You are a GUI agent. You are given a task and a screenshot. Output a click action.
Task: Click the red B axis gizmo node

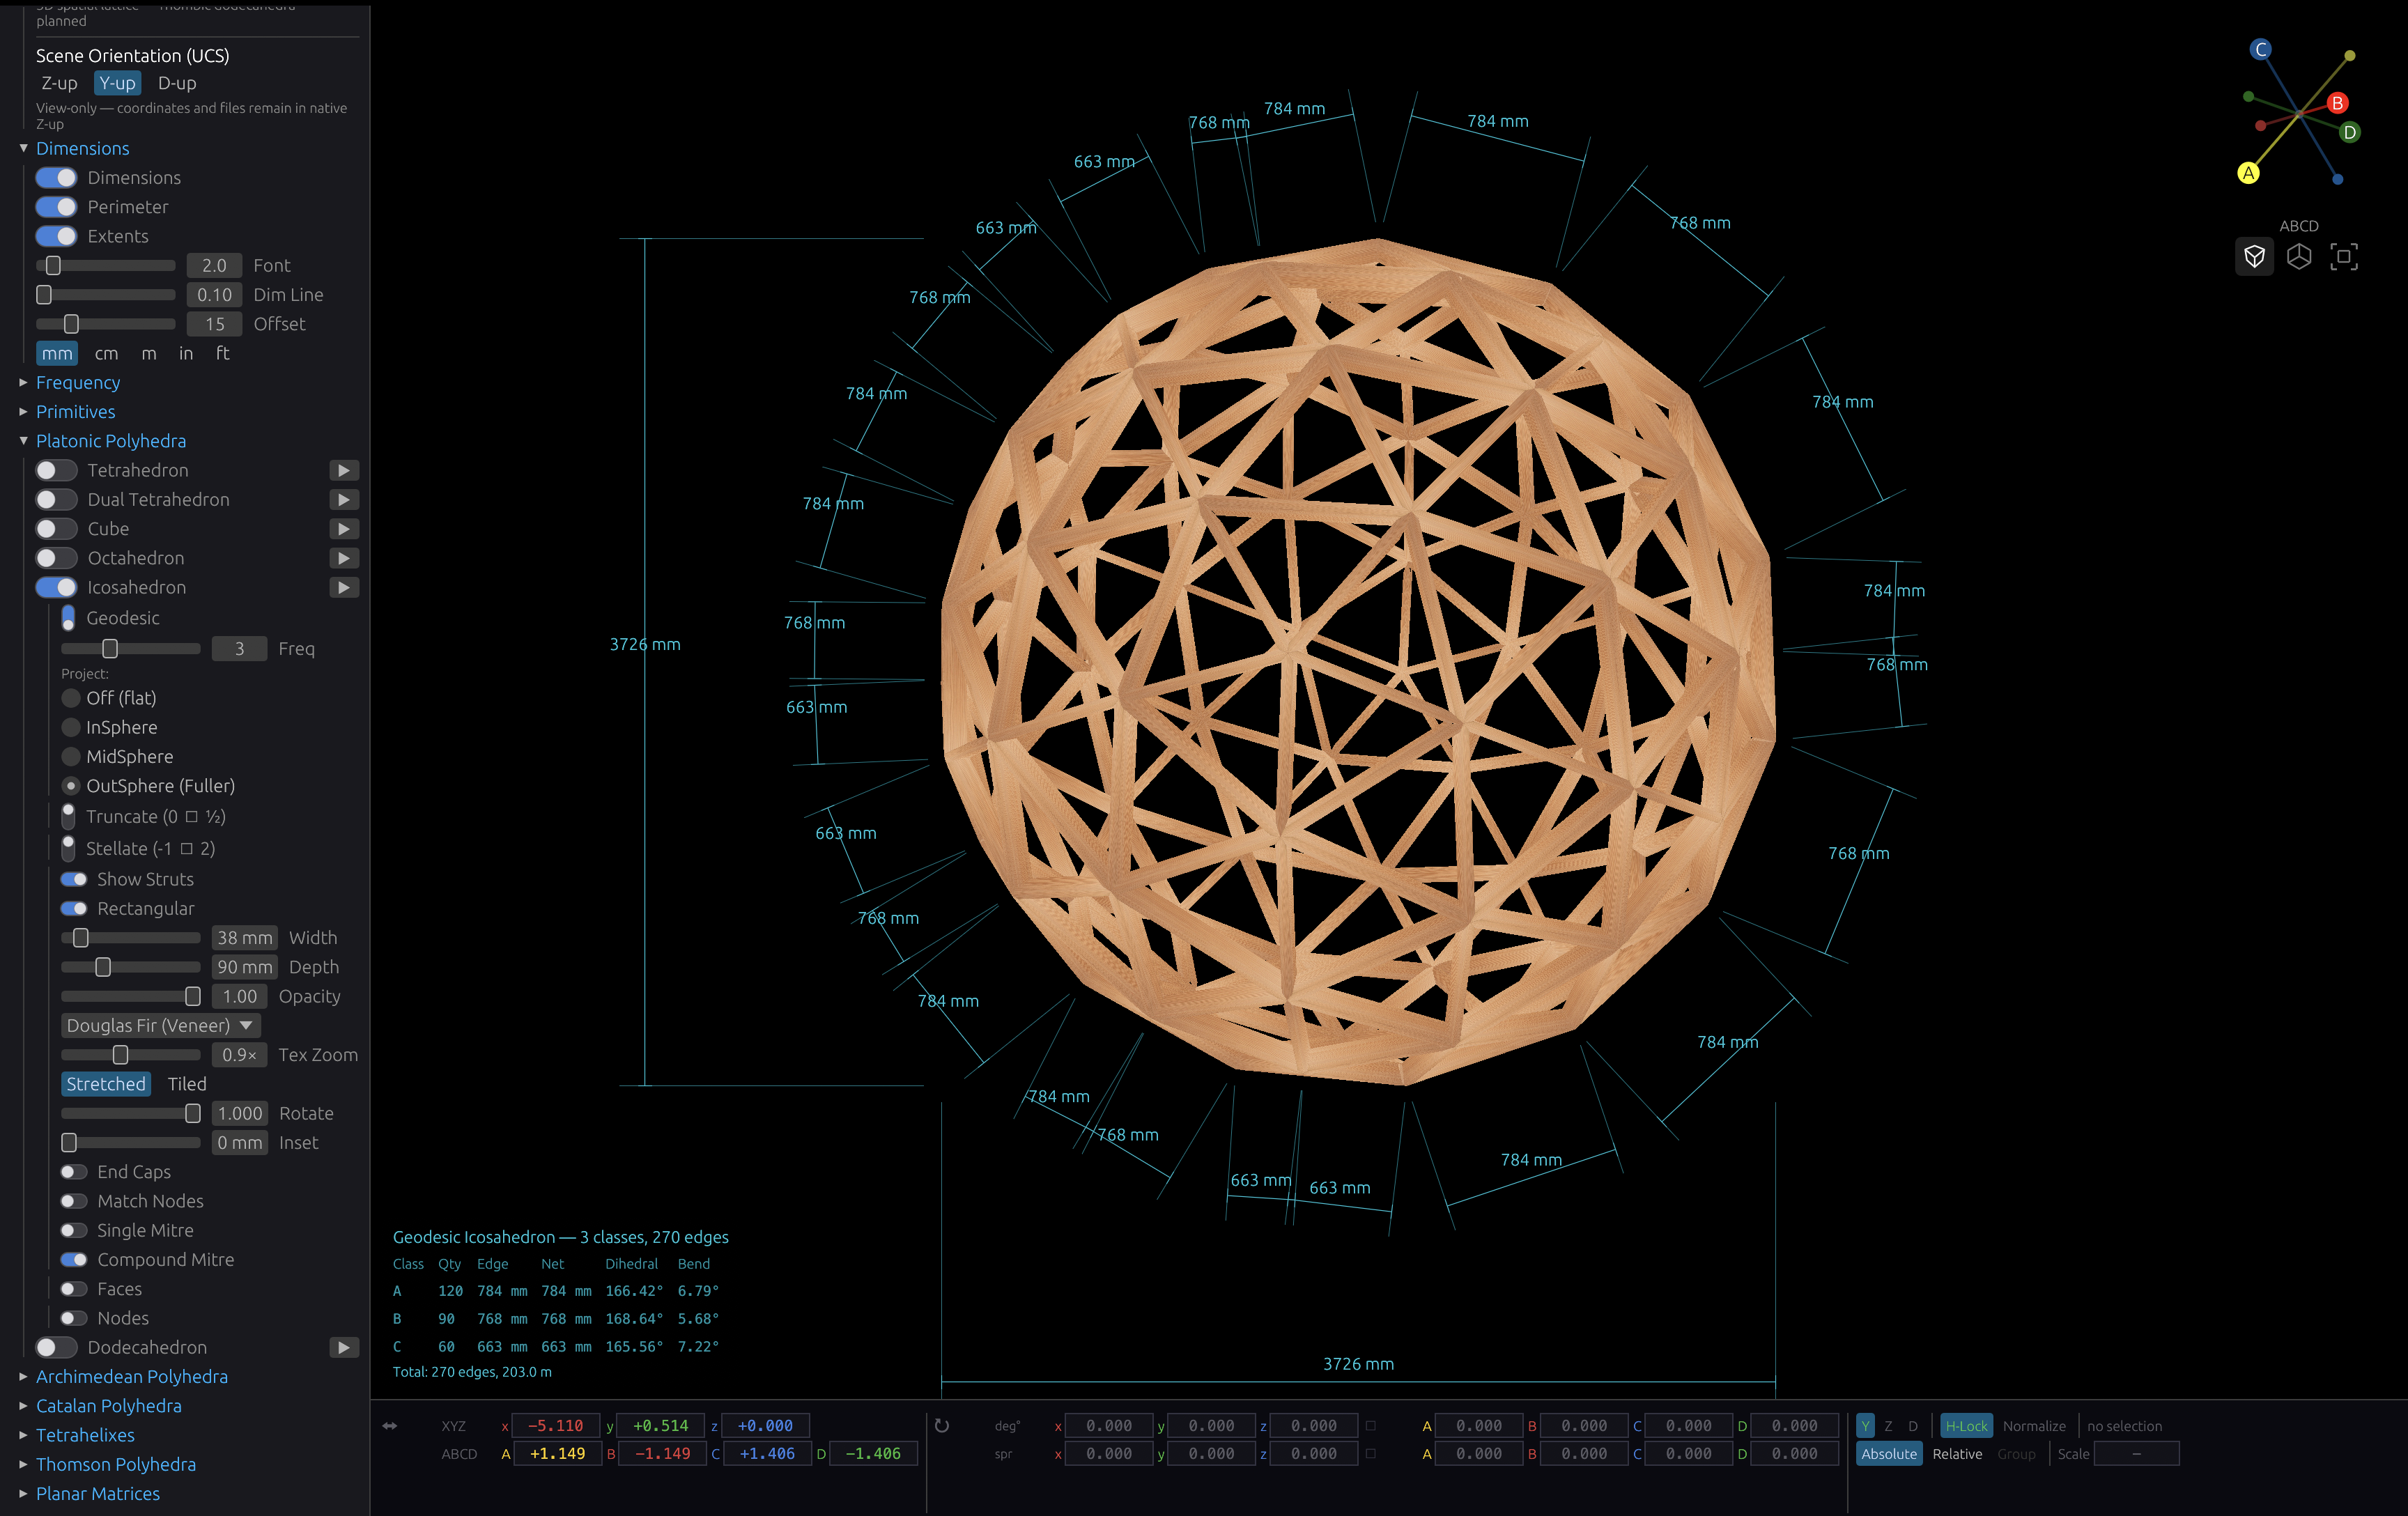pyautogui.click(x=2337, y=103)
